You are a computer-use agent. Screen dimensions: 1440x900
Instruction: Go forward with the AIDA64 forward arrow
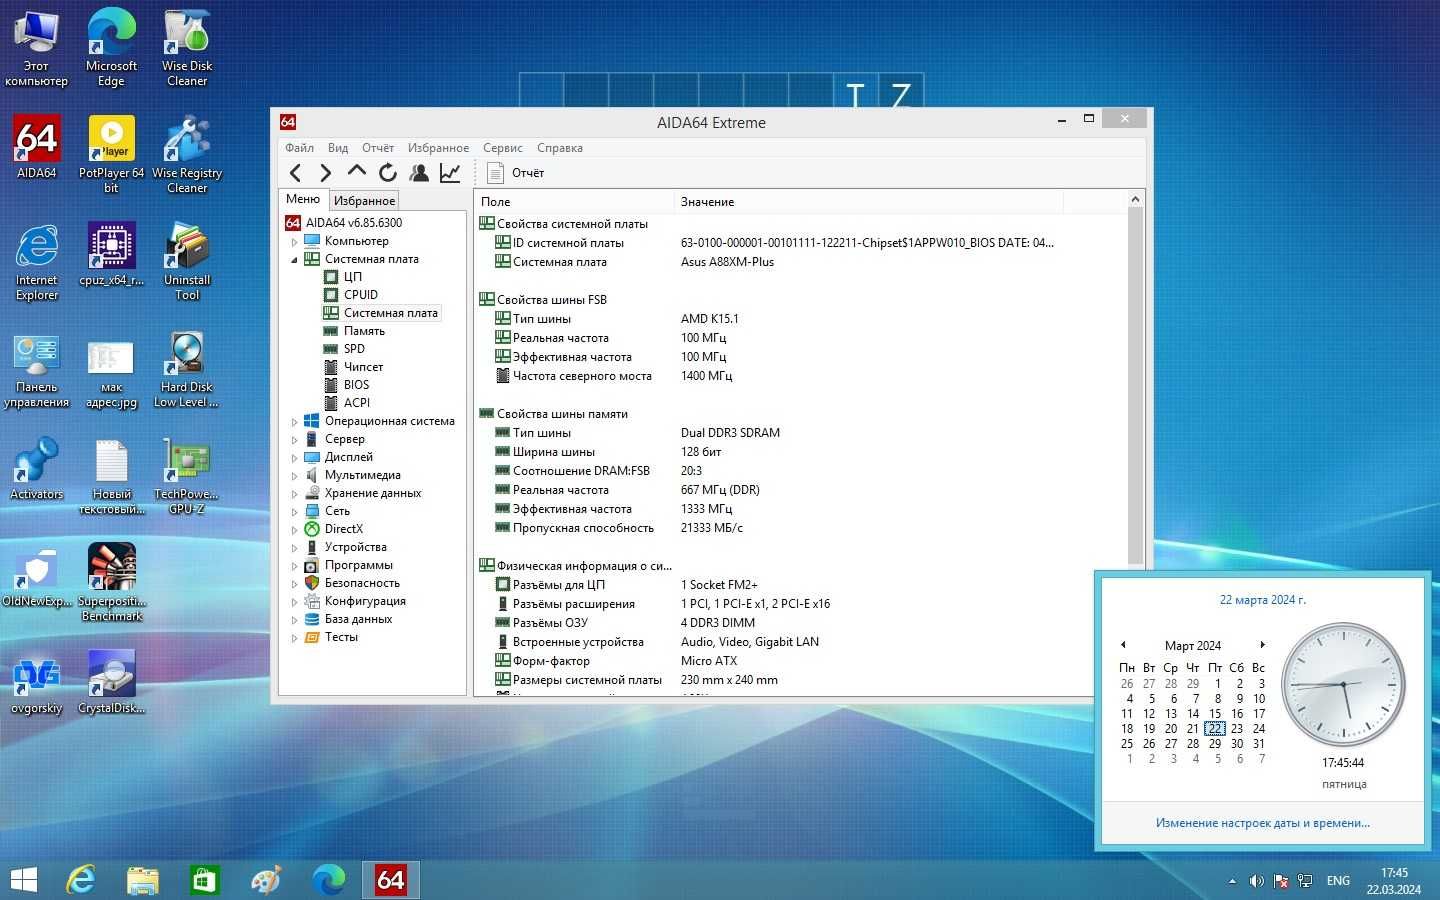[x=325, y=173]
